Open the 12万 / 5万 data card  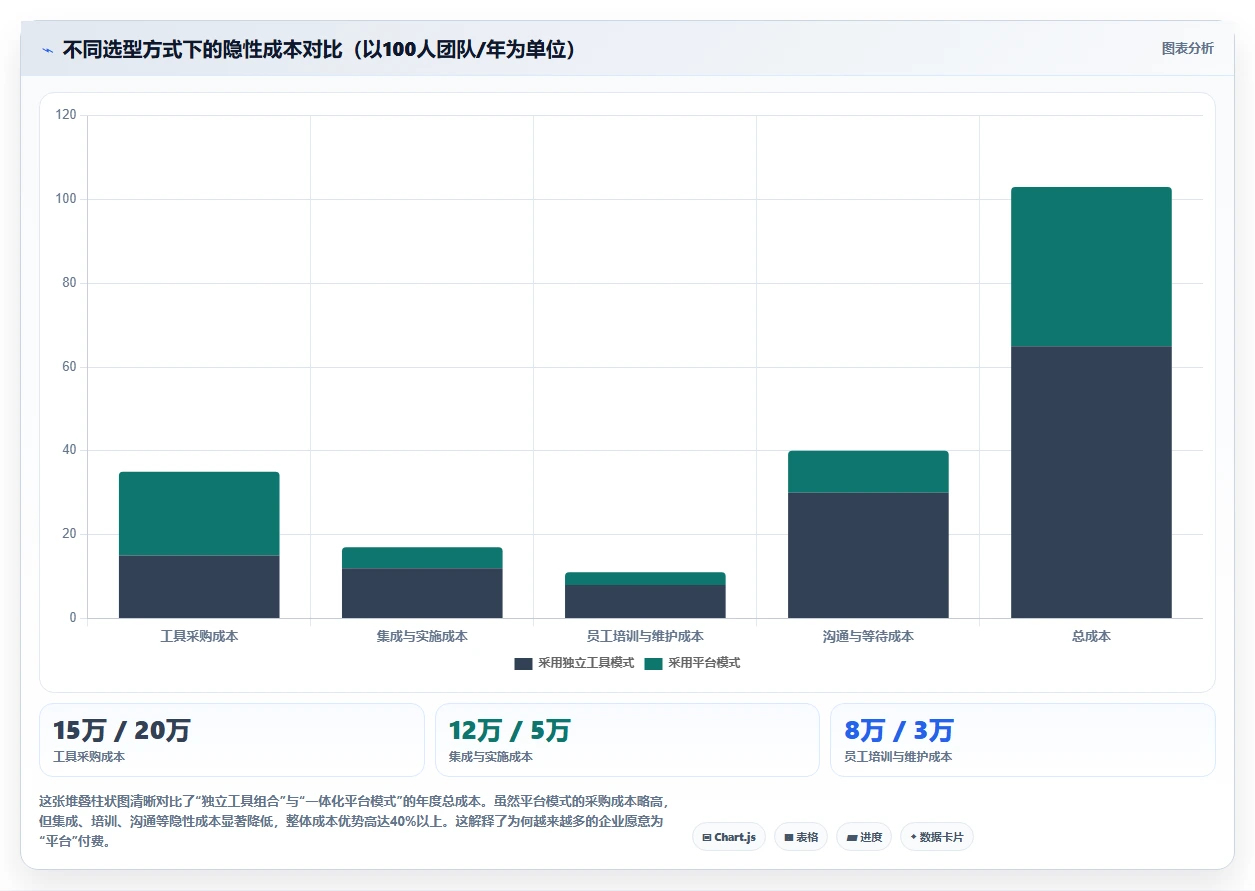pos(627,740)
